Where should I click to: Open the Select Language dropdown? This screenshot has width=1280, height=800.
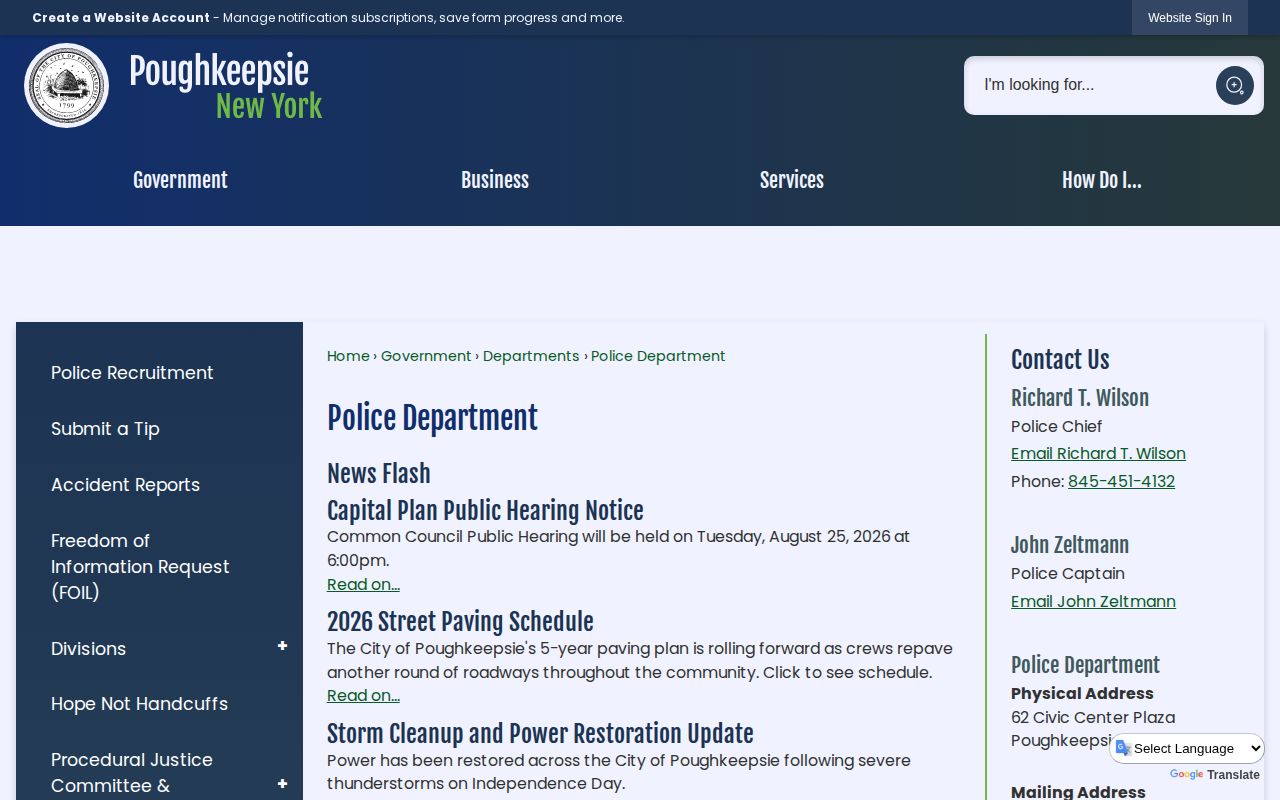[x=1188, y=748]
